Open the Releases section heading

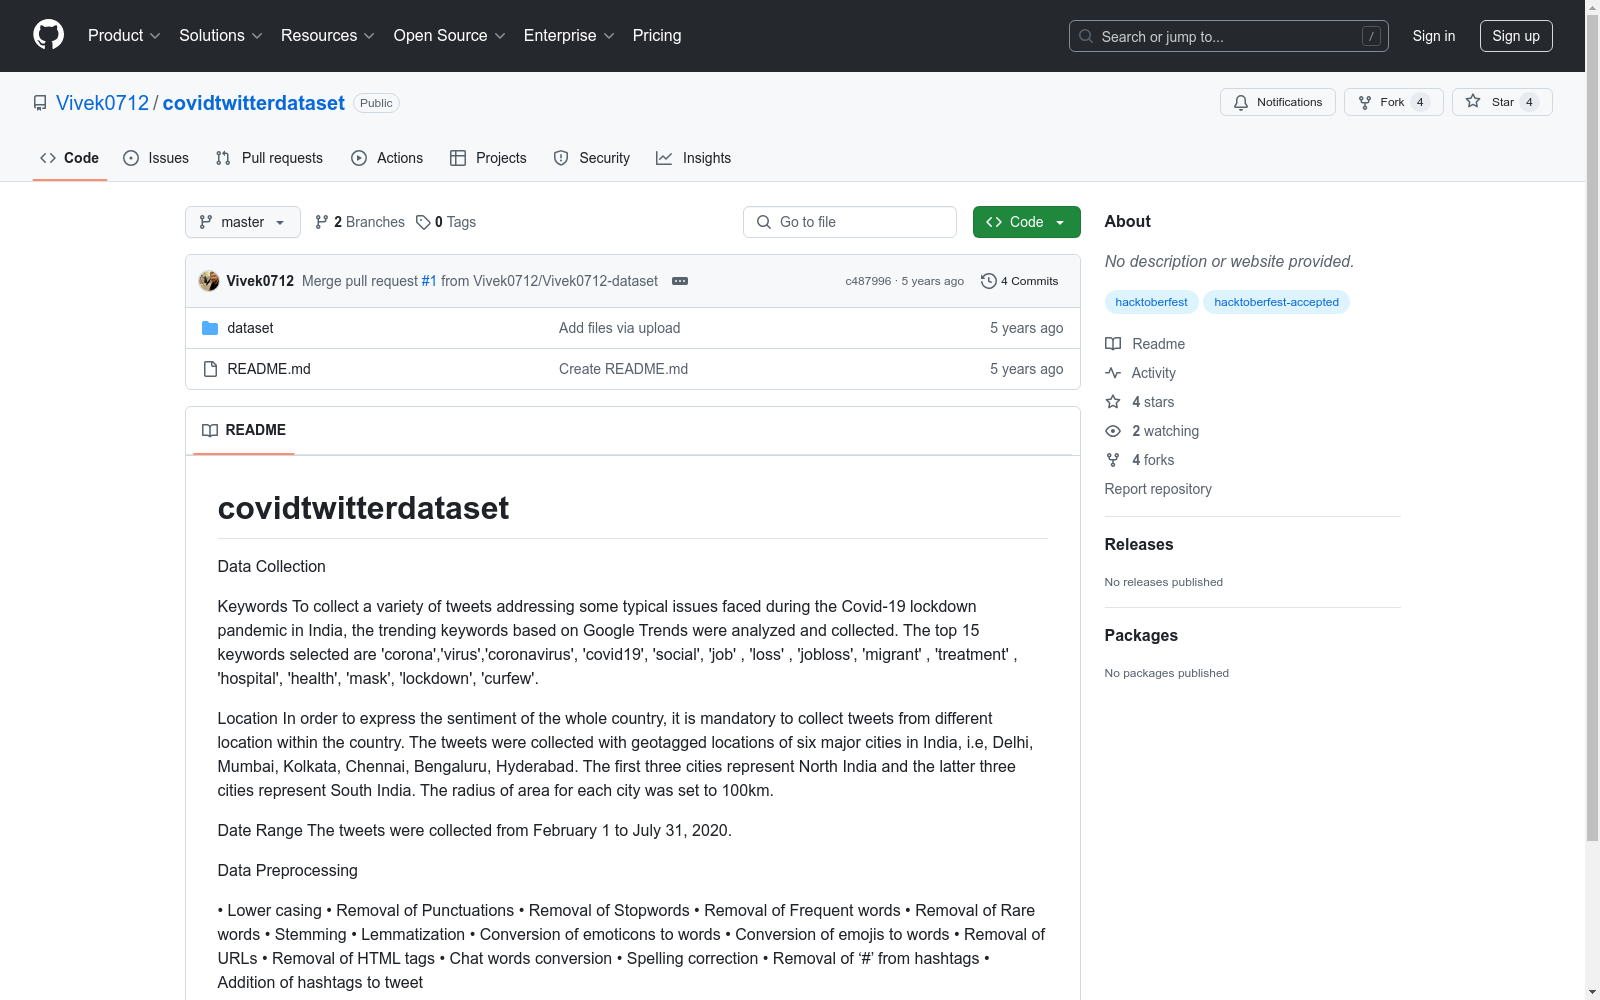click(1139, 544)
